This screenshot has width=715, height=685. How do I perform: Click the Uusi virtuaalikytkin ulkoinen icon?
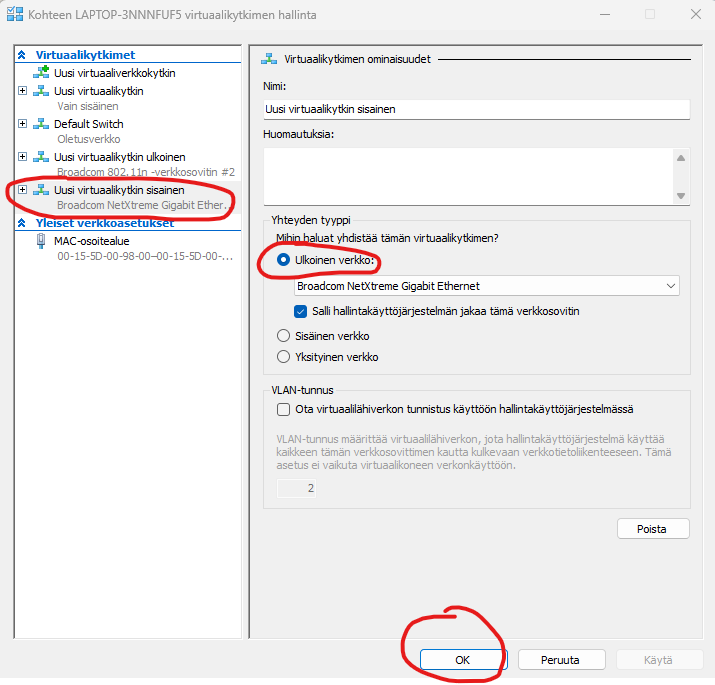[41, 157]
